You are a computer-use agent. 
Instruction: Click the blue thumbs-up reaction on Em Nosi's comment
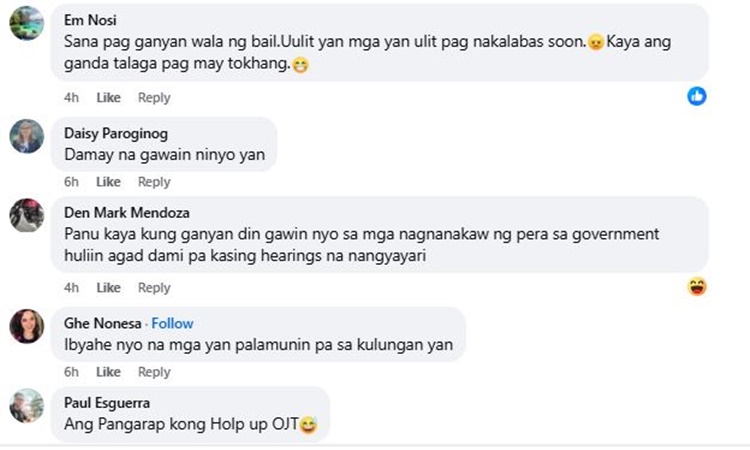tap(697, 96)
